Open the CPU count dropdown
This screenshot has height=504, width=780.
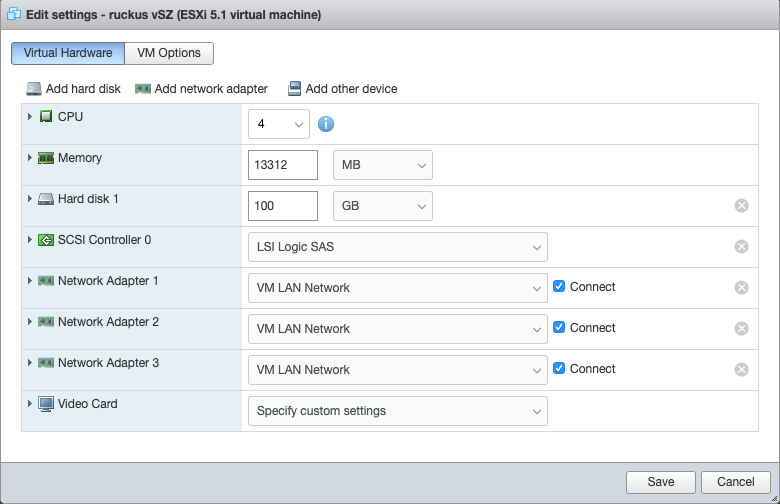[279, 124]
